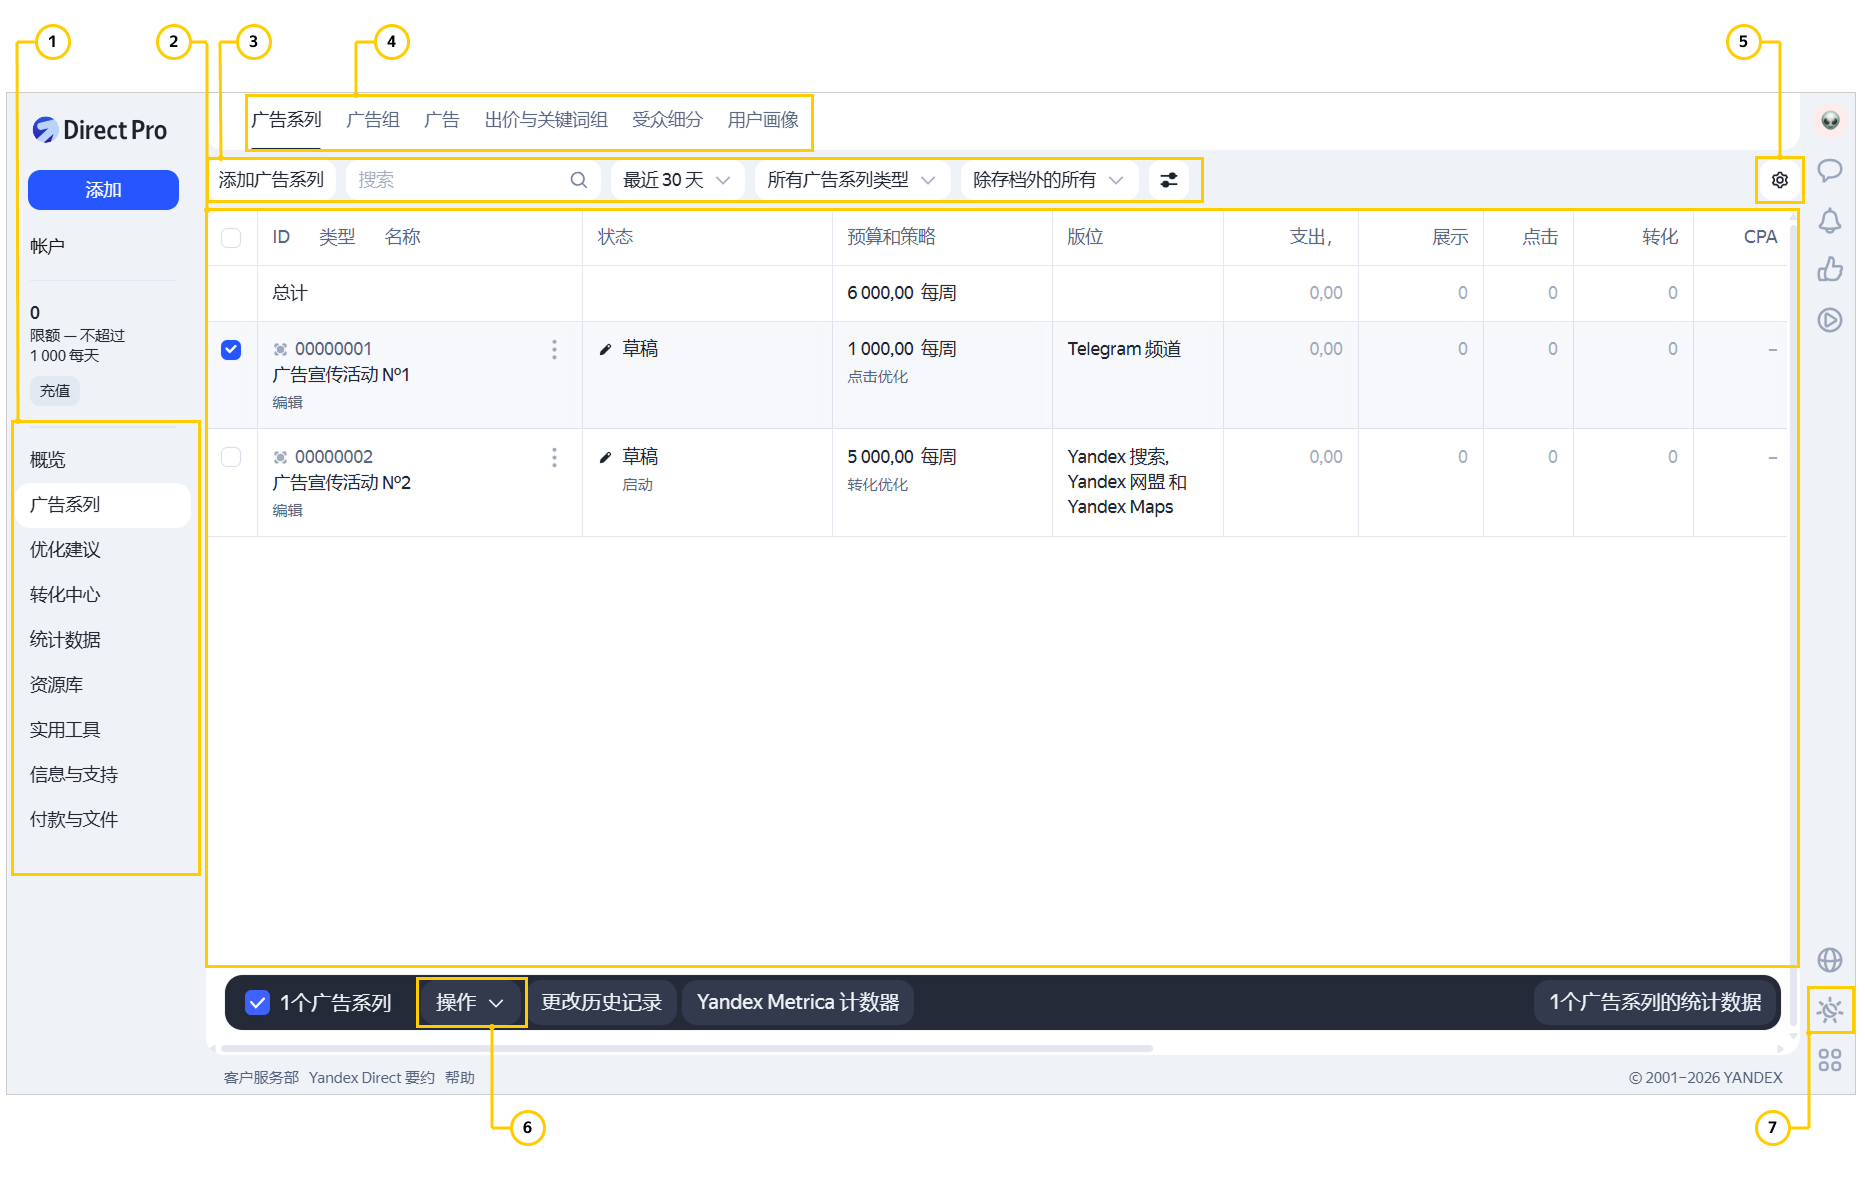Screen dimensions: 1865x1177
Task: Open the table settings gear icon
Action: point(1780,180)
